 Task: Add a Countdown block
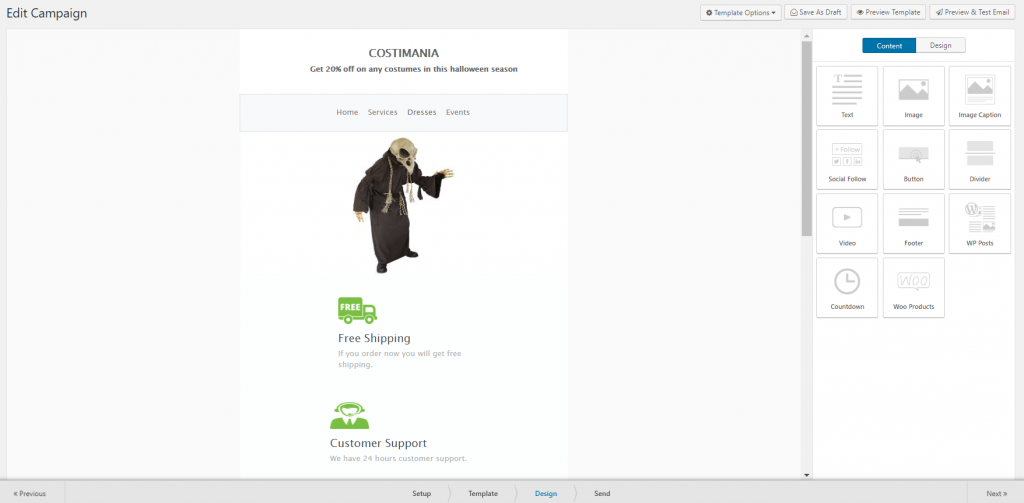tap(847, 287)
